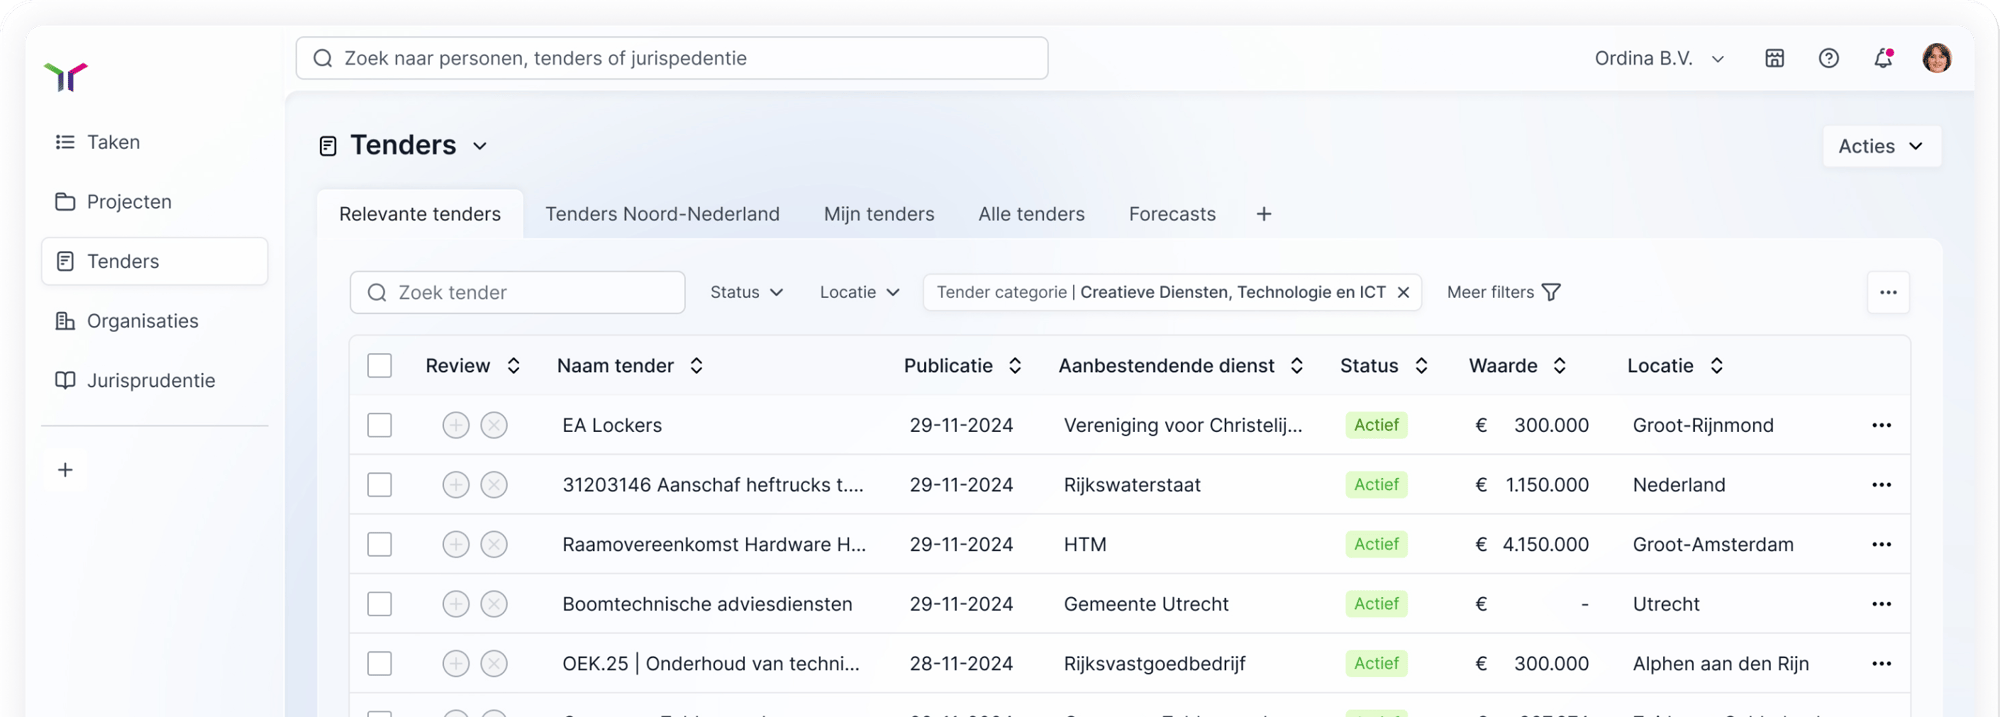The width and height of the screenshot is (2000, 717).
Task: Remove the Tender categorie filter chip
Action: (x=1403, y=292)
